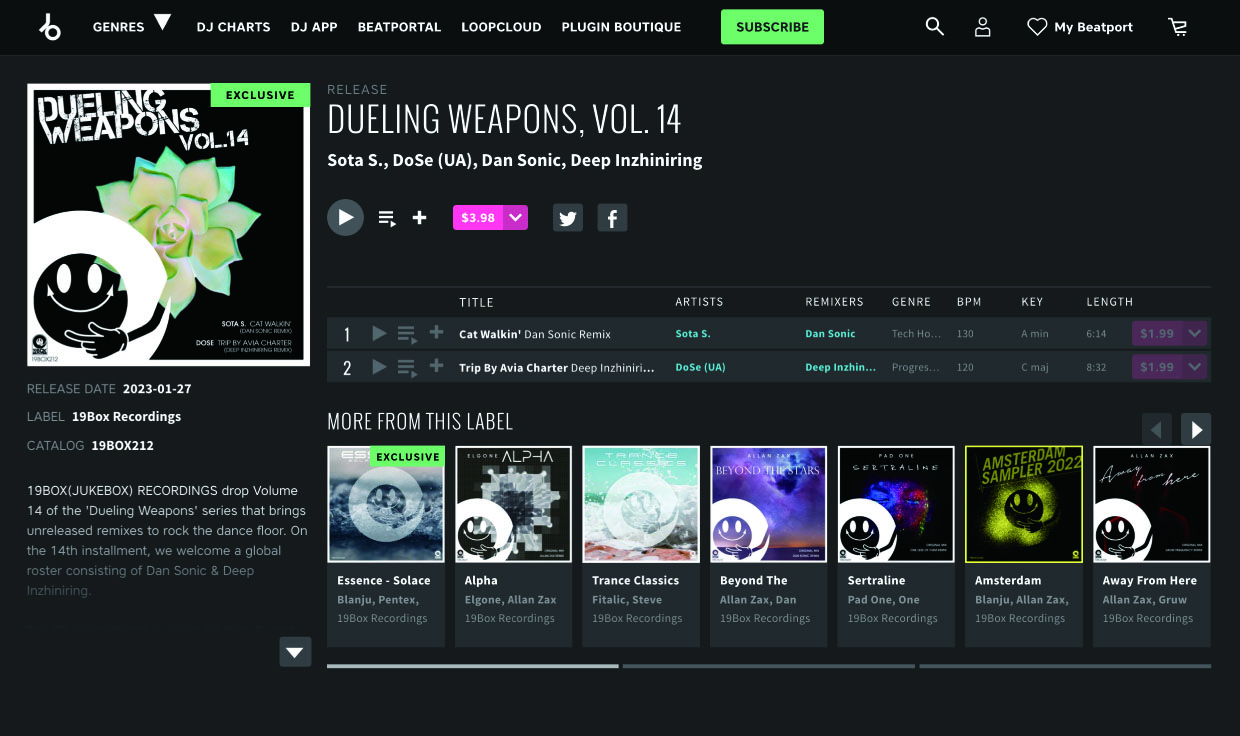Jump to third carousel page indicator
This screenshot has width=1240, height=736.
(x=1065, y=665)
